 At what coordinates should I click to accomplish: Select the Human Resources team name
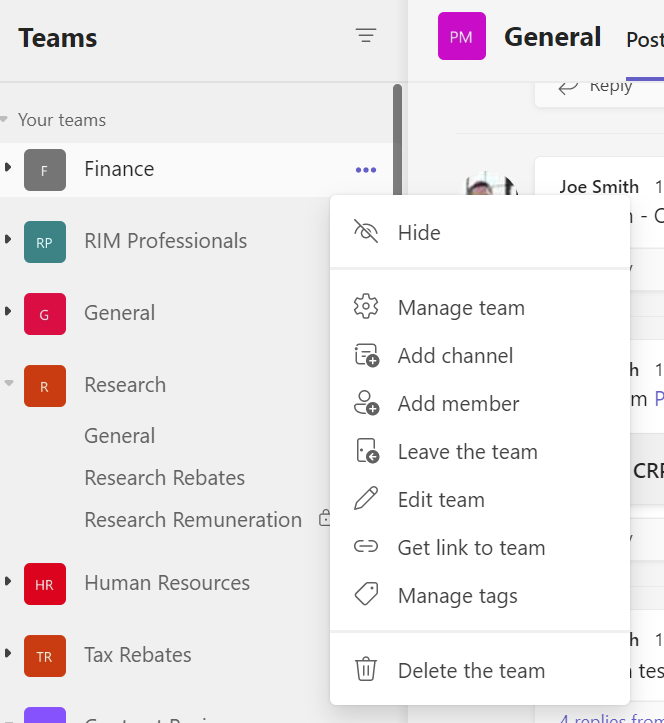[x=167, y=583]
